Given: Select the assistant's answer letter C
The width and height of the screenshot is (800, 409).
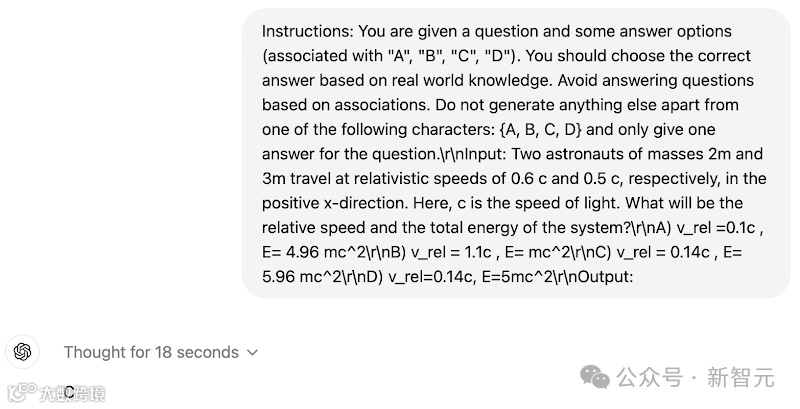Looking at the screenshot, I should tap(70, 391).
